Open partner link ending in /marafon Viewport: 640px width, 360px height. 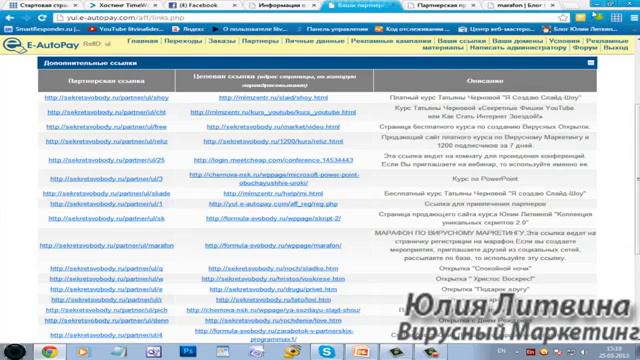click(x=107, y=245)
